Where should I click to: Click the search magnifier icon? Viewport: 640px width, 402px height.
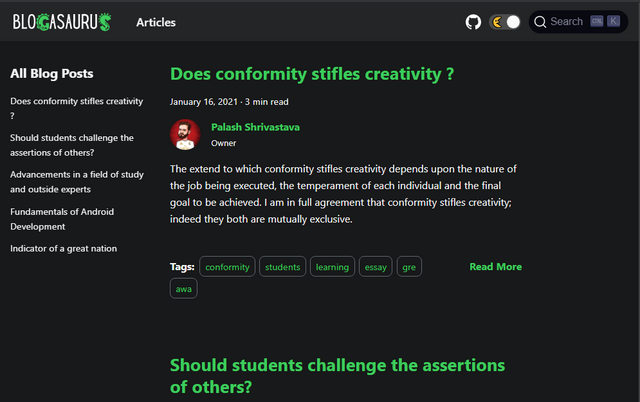pyautogui.click(x=540, y=22)
